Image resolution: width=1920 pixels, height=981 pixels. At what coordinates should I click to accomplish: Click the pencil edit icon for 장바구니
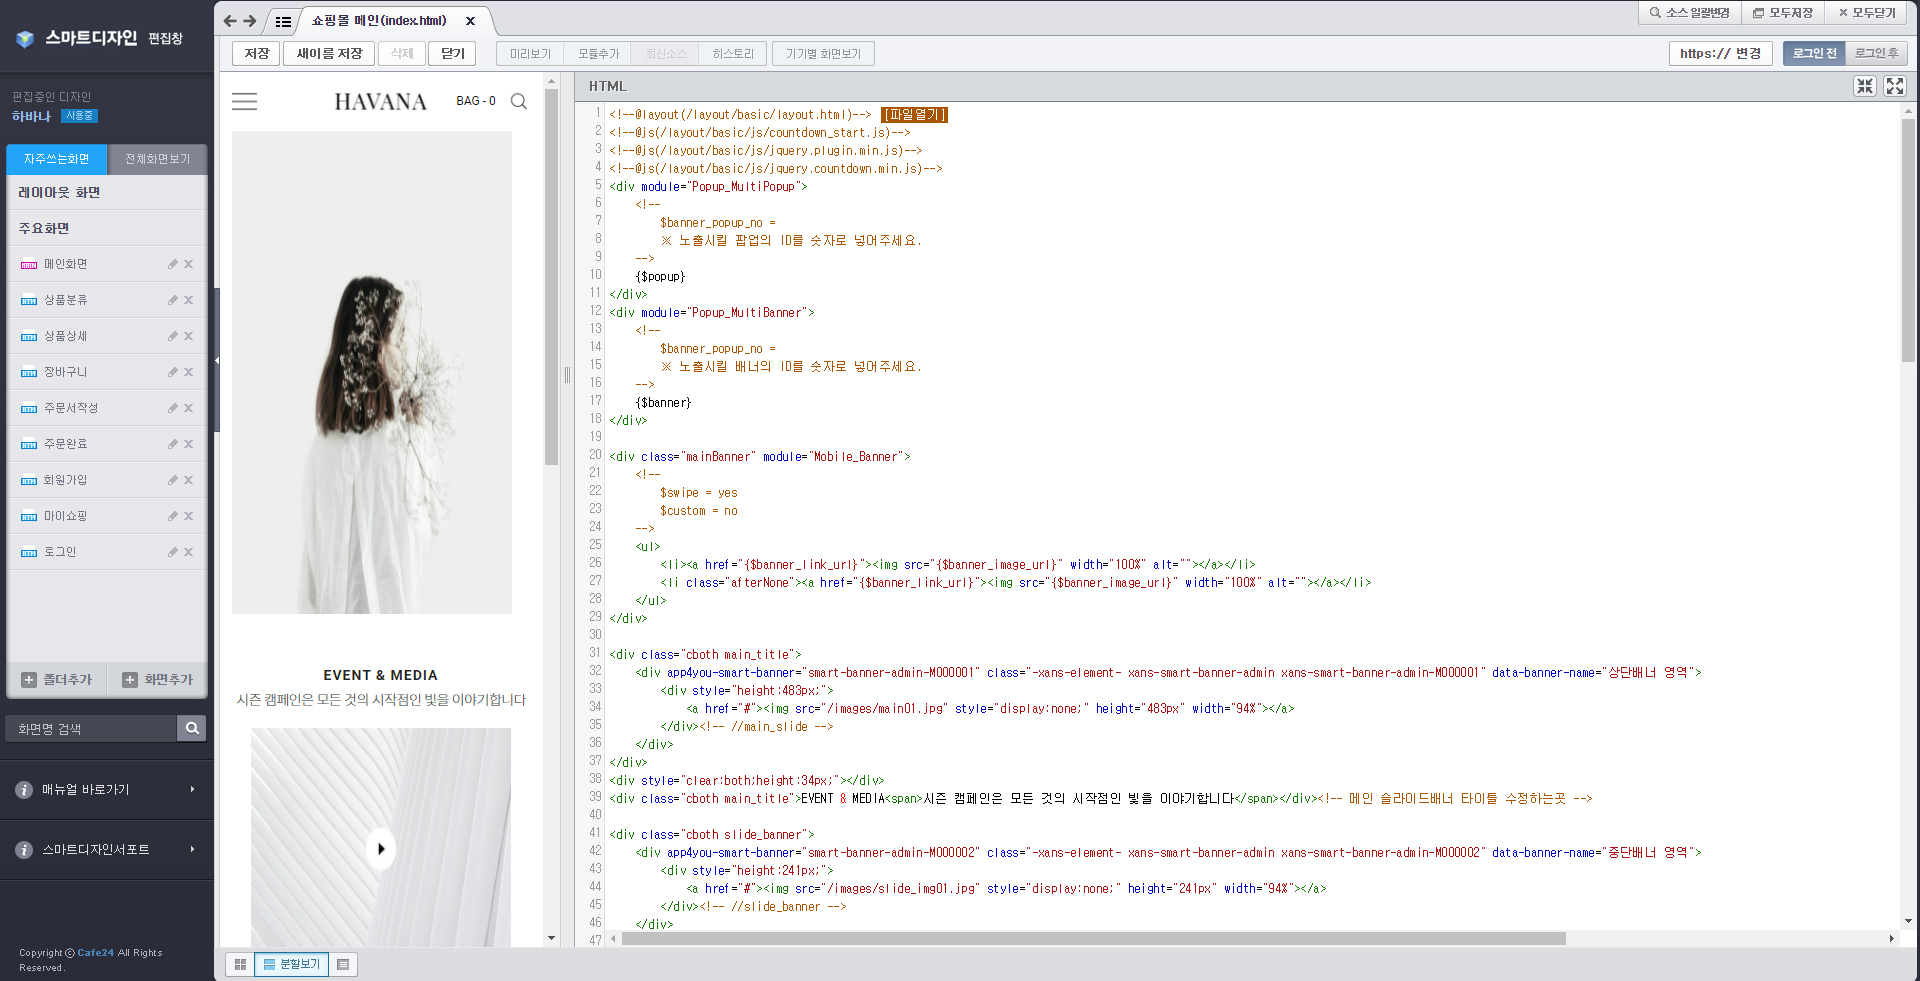(172, 372)
